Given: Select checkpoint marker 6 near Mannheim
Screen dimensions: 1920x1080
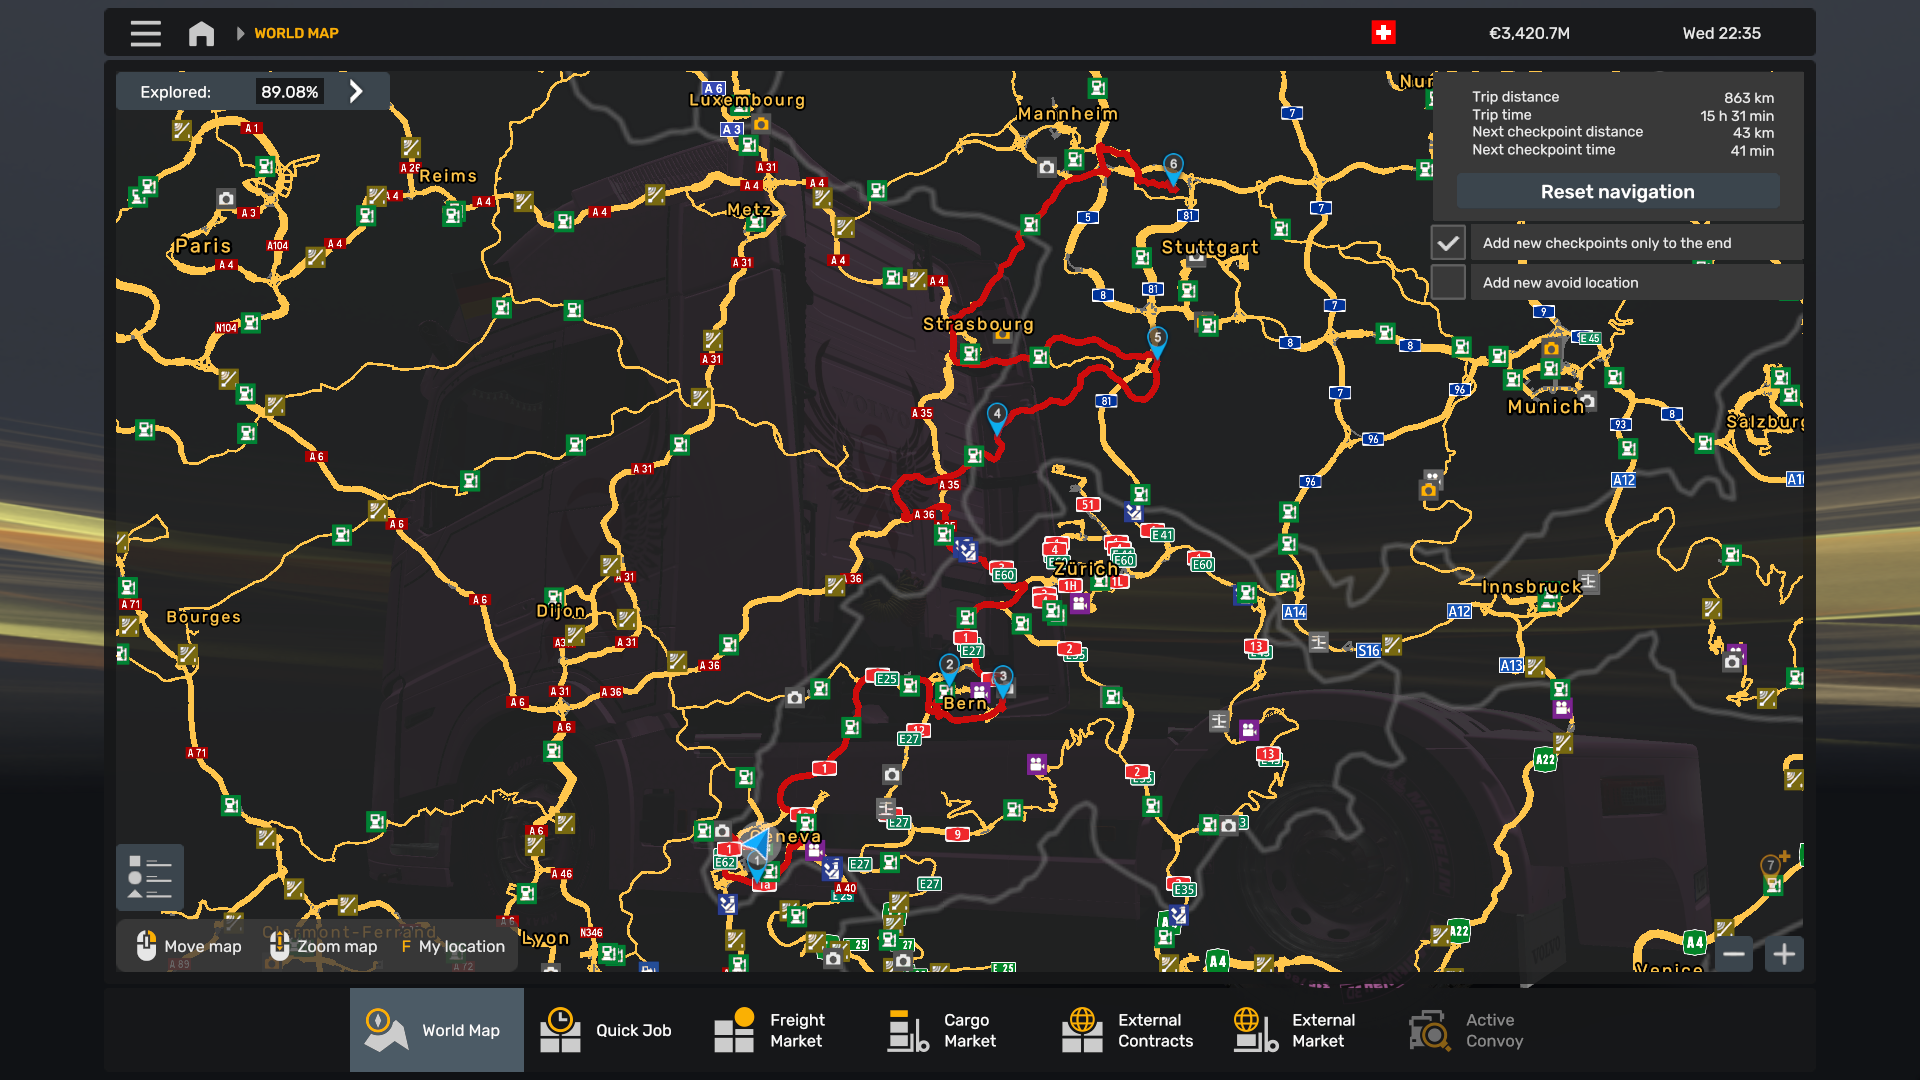Looking at the screenshot, I should tap(1173, 166).
